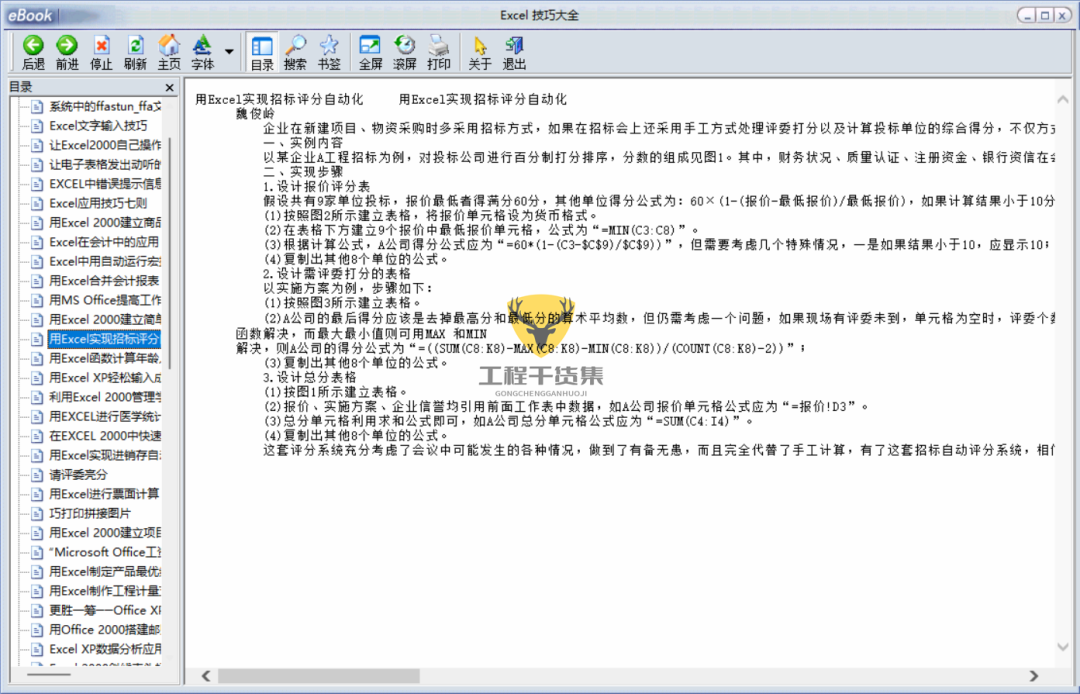Go forward with the 前进 button

coord(67,53)
